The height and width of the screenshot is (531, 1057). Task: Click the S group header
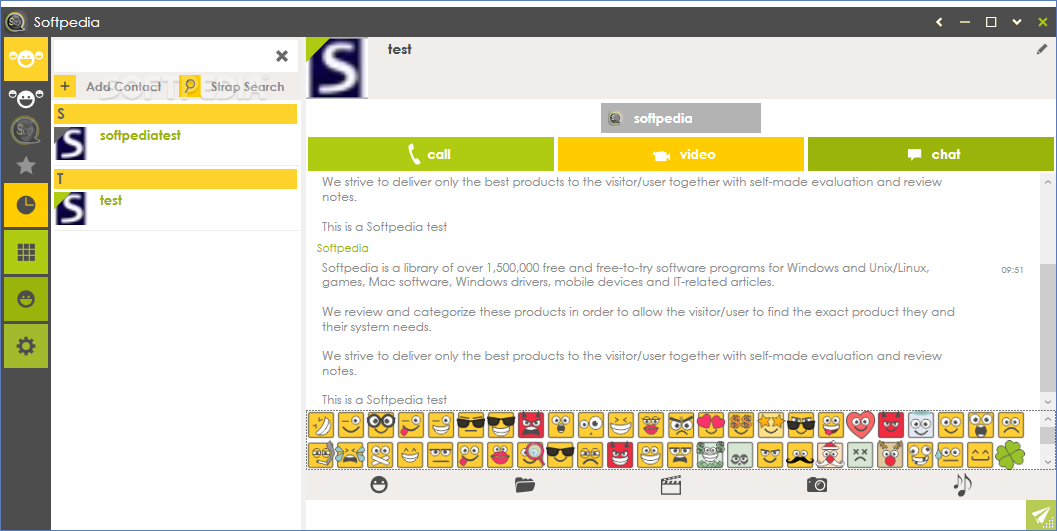175,114
